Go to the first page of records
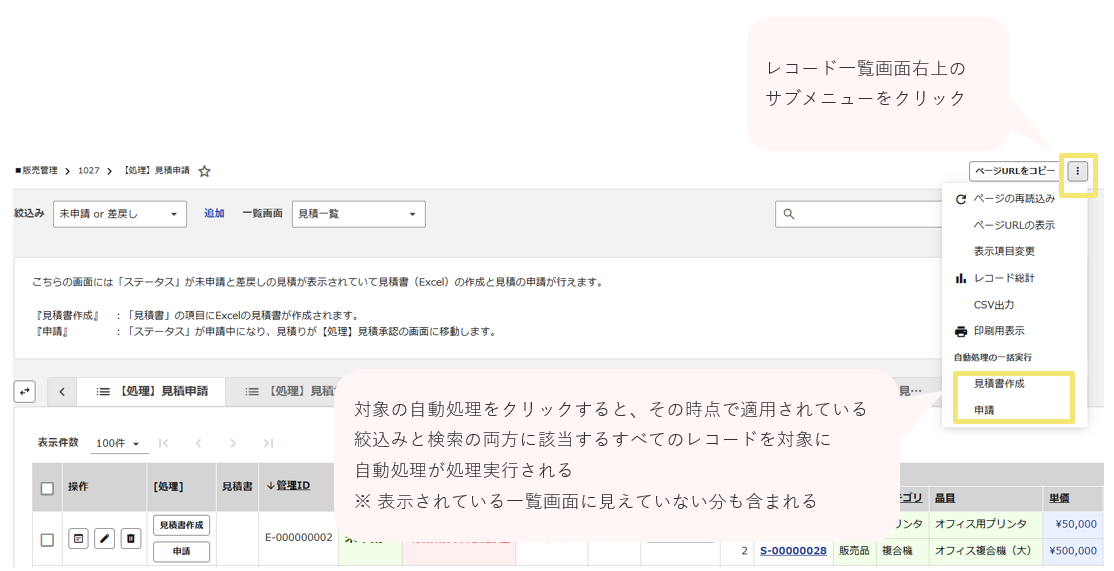This screenshot has width=1114, height=571. coord(163,443)
